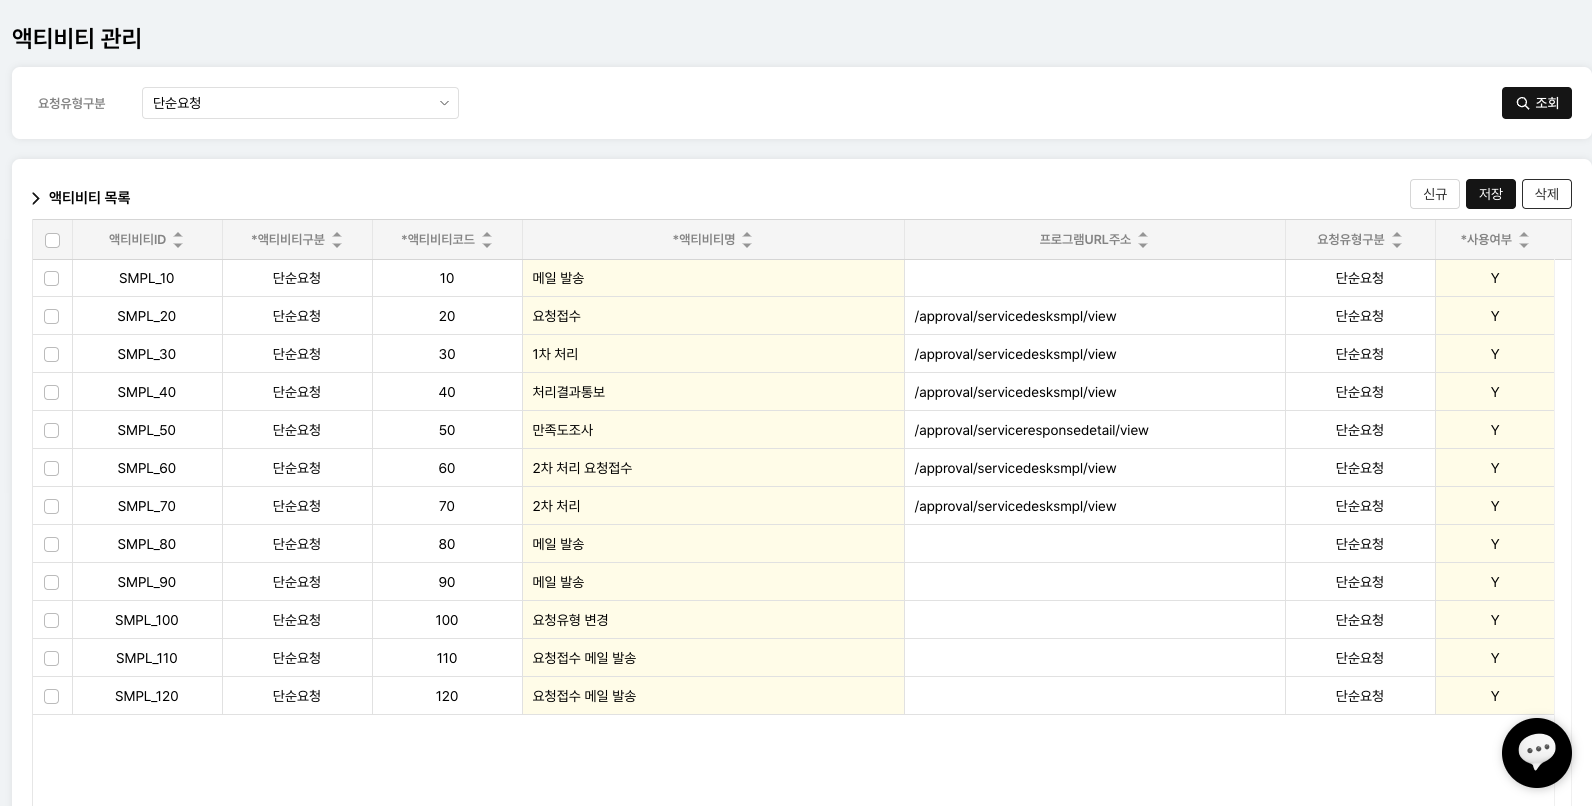The height and width of the screenshot is (806, 1592).
Task: Click the 신규 button
Action: [x=1434, y=194]
